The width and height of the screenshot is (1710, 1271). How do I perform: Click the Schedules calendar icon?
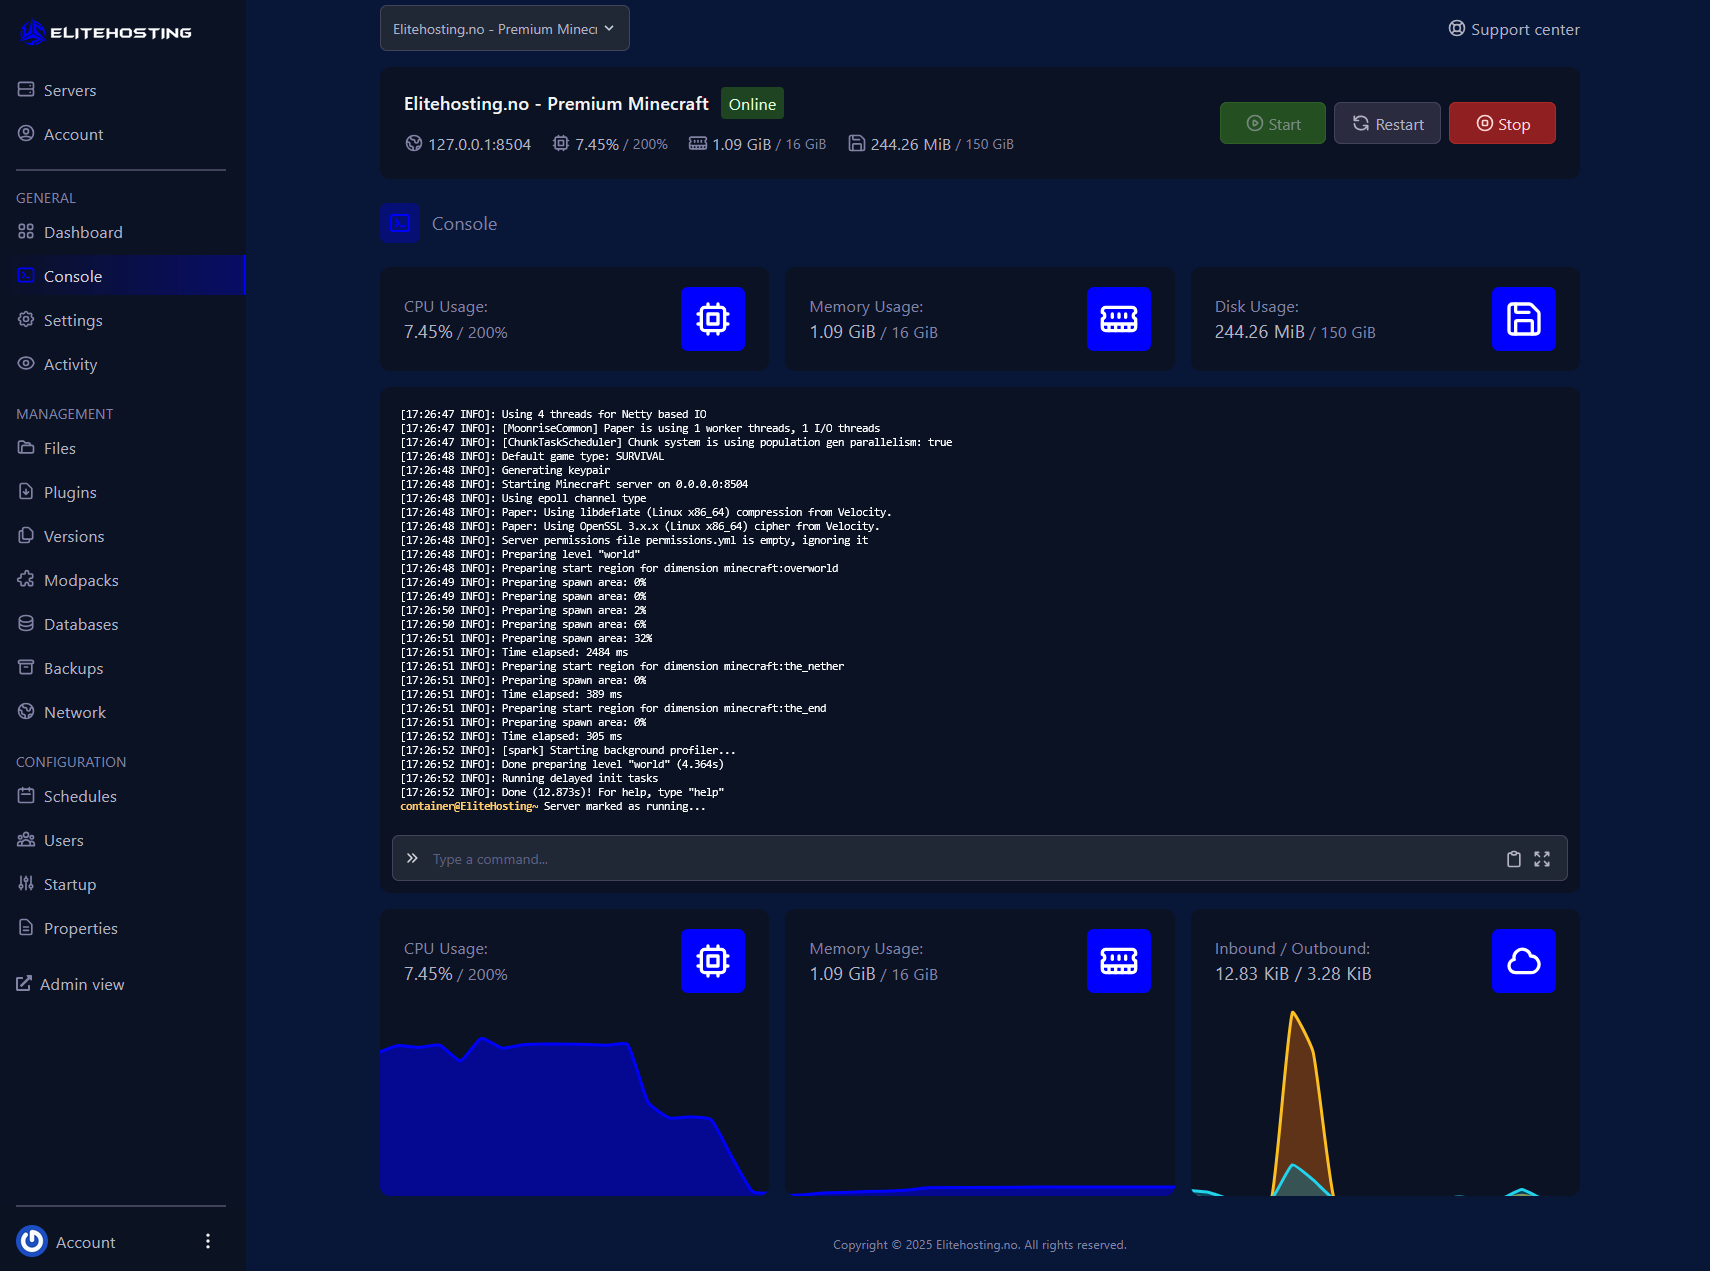click(x=26, y=796)
